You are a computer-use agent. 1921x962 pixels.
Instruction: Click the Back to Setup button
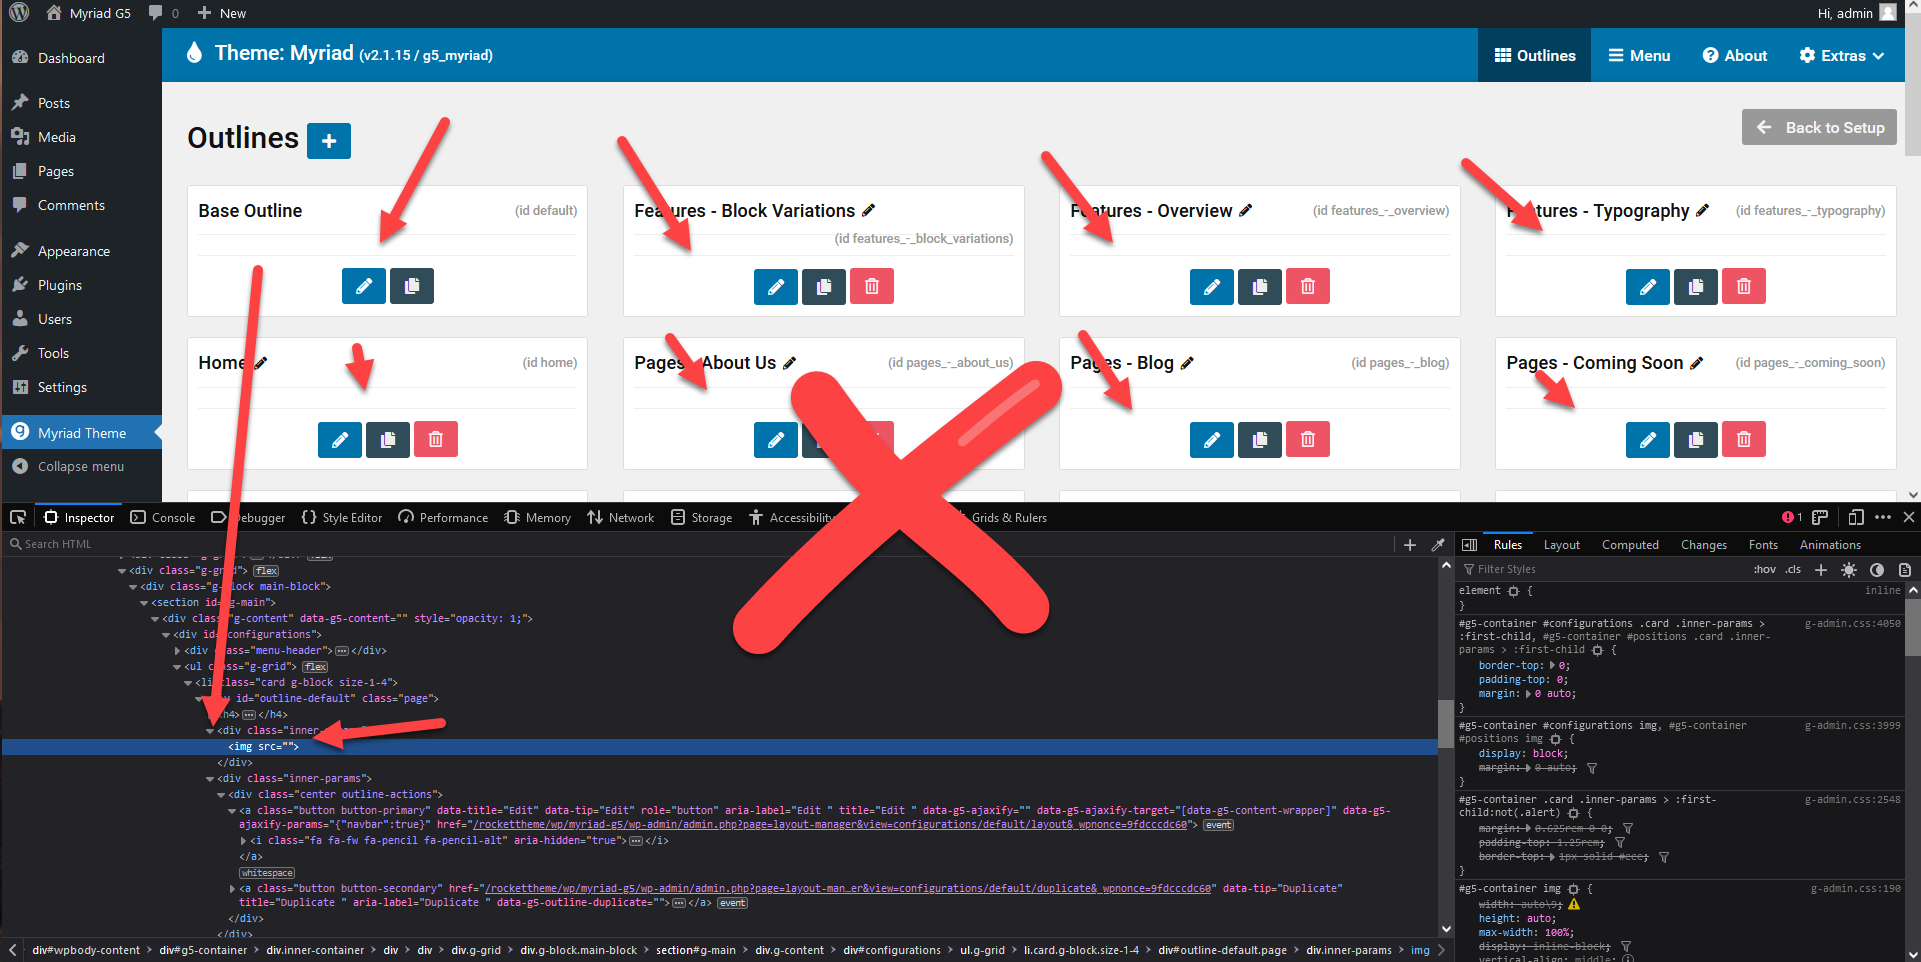[x=1819, y=127]
